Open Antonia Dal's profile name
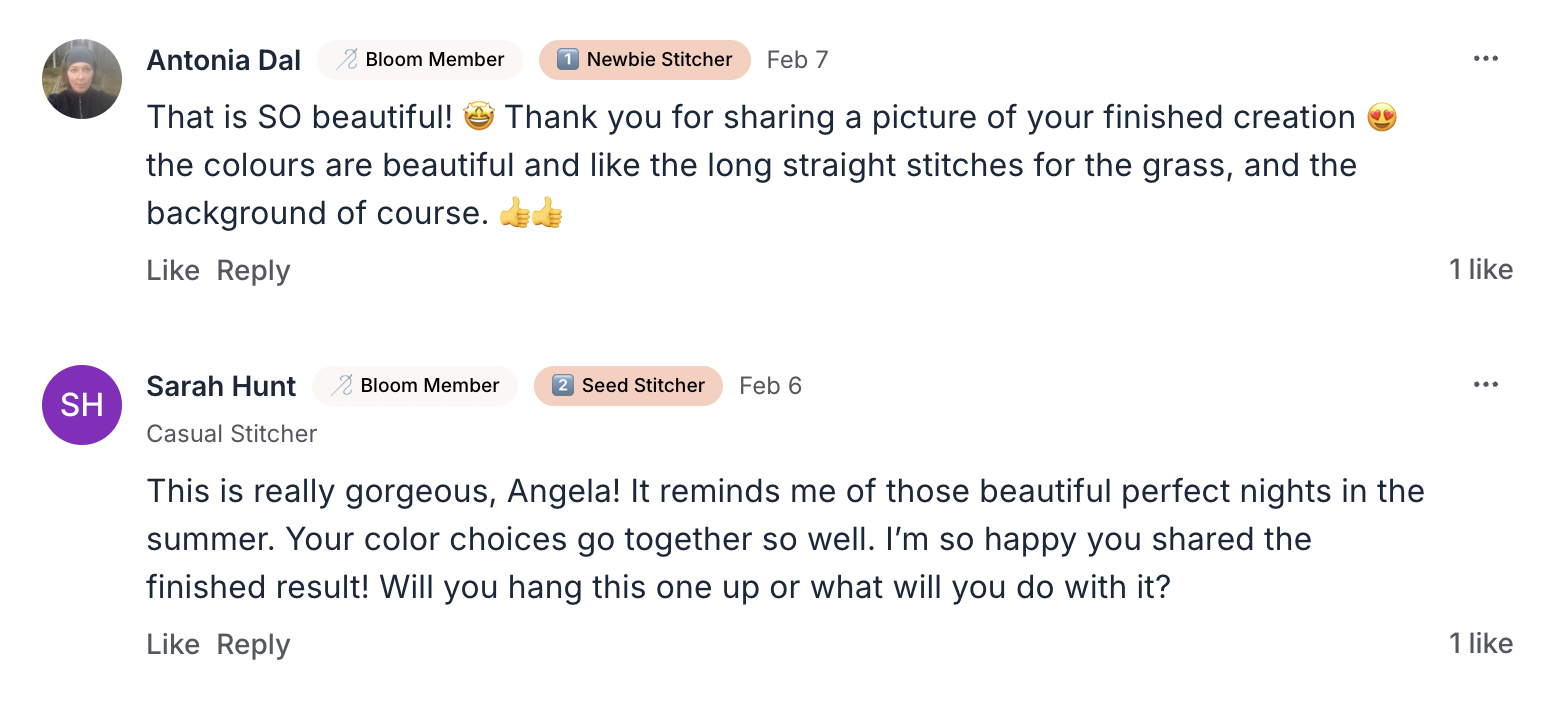The height and width of the screenshot is (706, 1556). click(x=223, y=59)
